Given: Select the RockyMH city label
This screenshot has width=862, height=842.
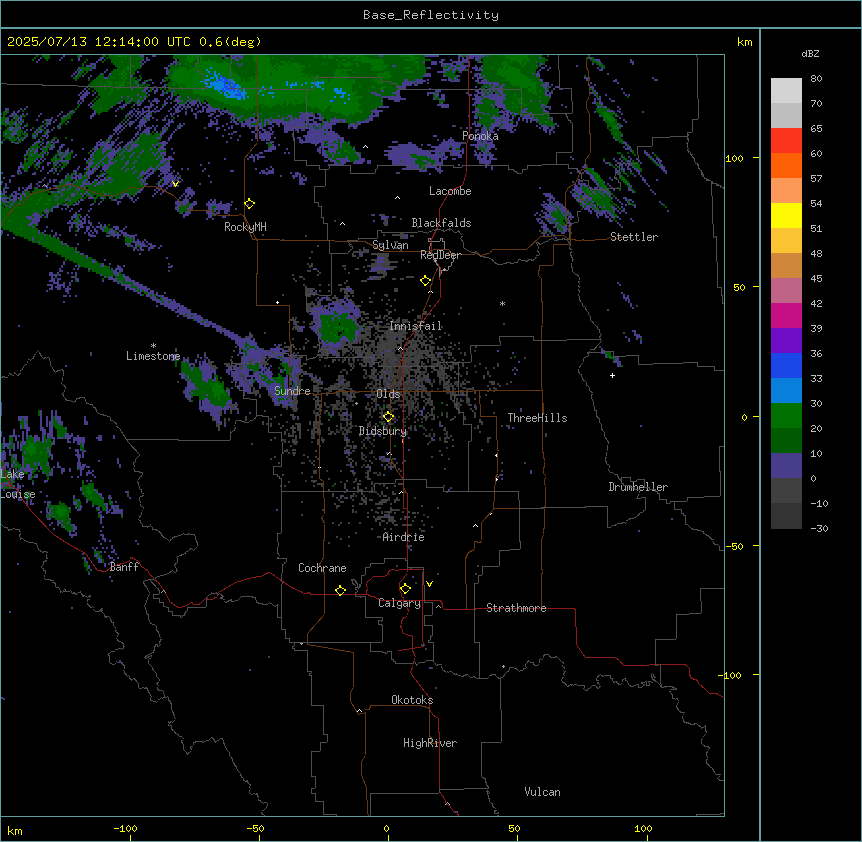Looking at the screenshot, I should (245, 227).
